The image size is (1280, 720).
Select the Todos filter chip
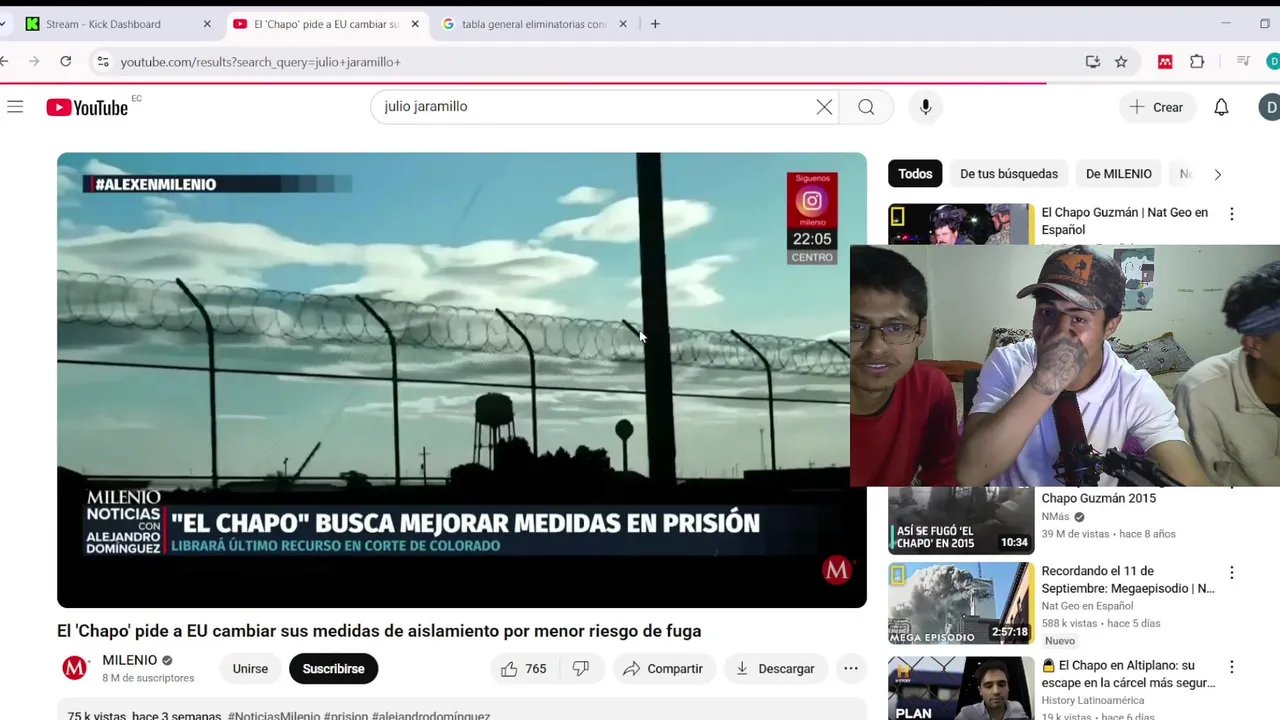pyautogui.click(x=915, y=174)
